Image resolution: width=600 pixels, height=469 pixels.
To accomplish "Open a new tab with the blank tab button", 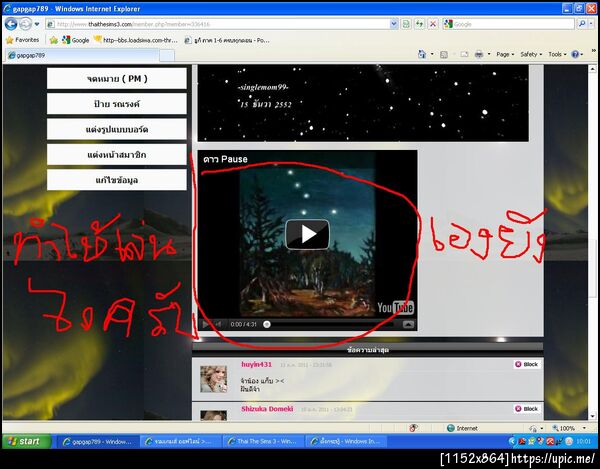I will (x=167, y=55).
